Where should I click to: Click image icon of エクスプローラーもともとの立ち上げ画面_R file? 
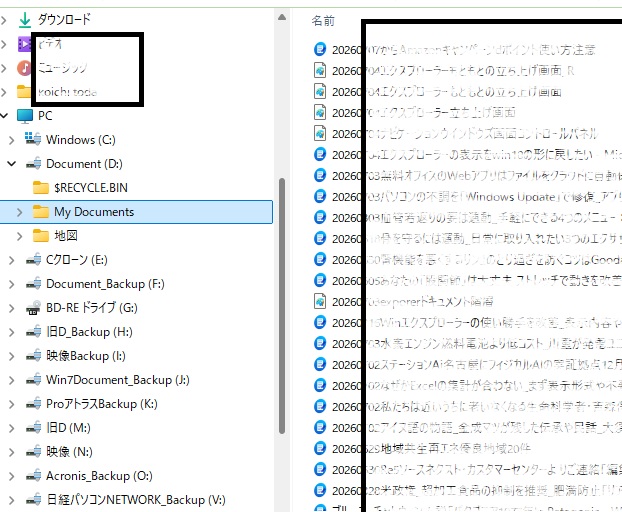(x=320, y=70)
